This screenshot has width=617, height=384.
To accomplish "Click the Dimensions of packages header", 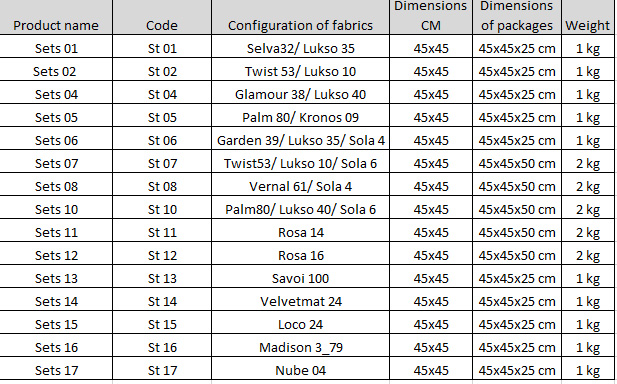I will tap(517, 17).
